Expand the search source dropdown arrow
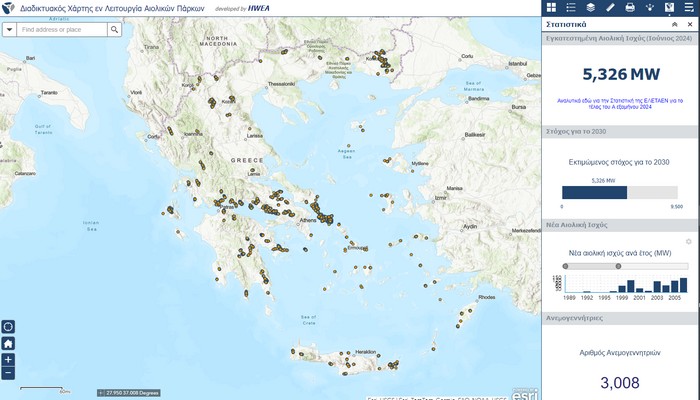Viewport: 700px width, 400px height. point(9,30)
